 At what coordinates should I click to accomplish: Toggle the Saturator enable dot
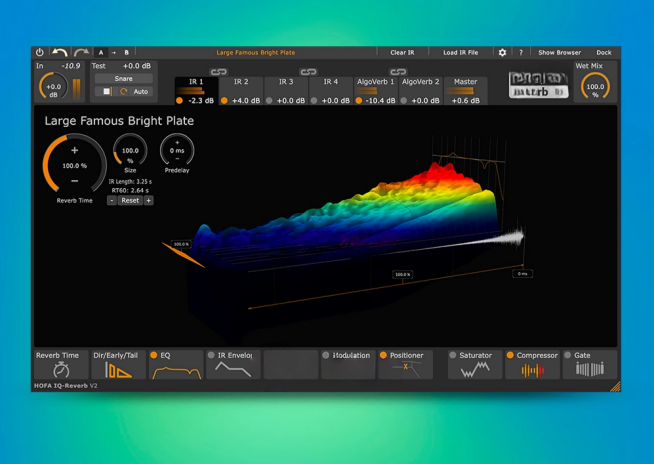pyautogui.click(x=453, y=355)
